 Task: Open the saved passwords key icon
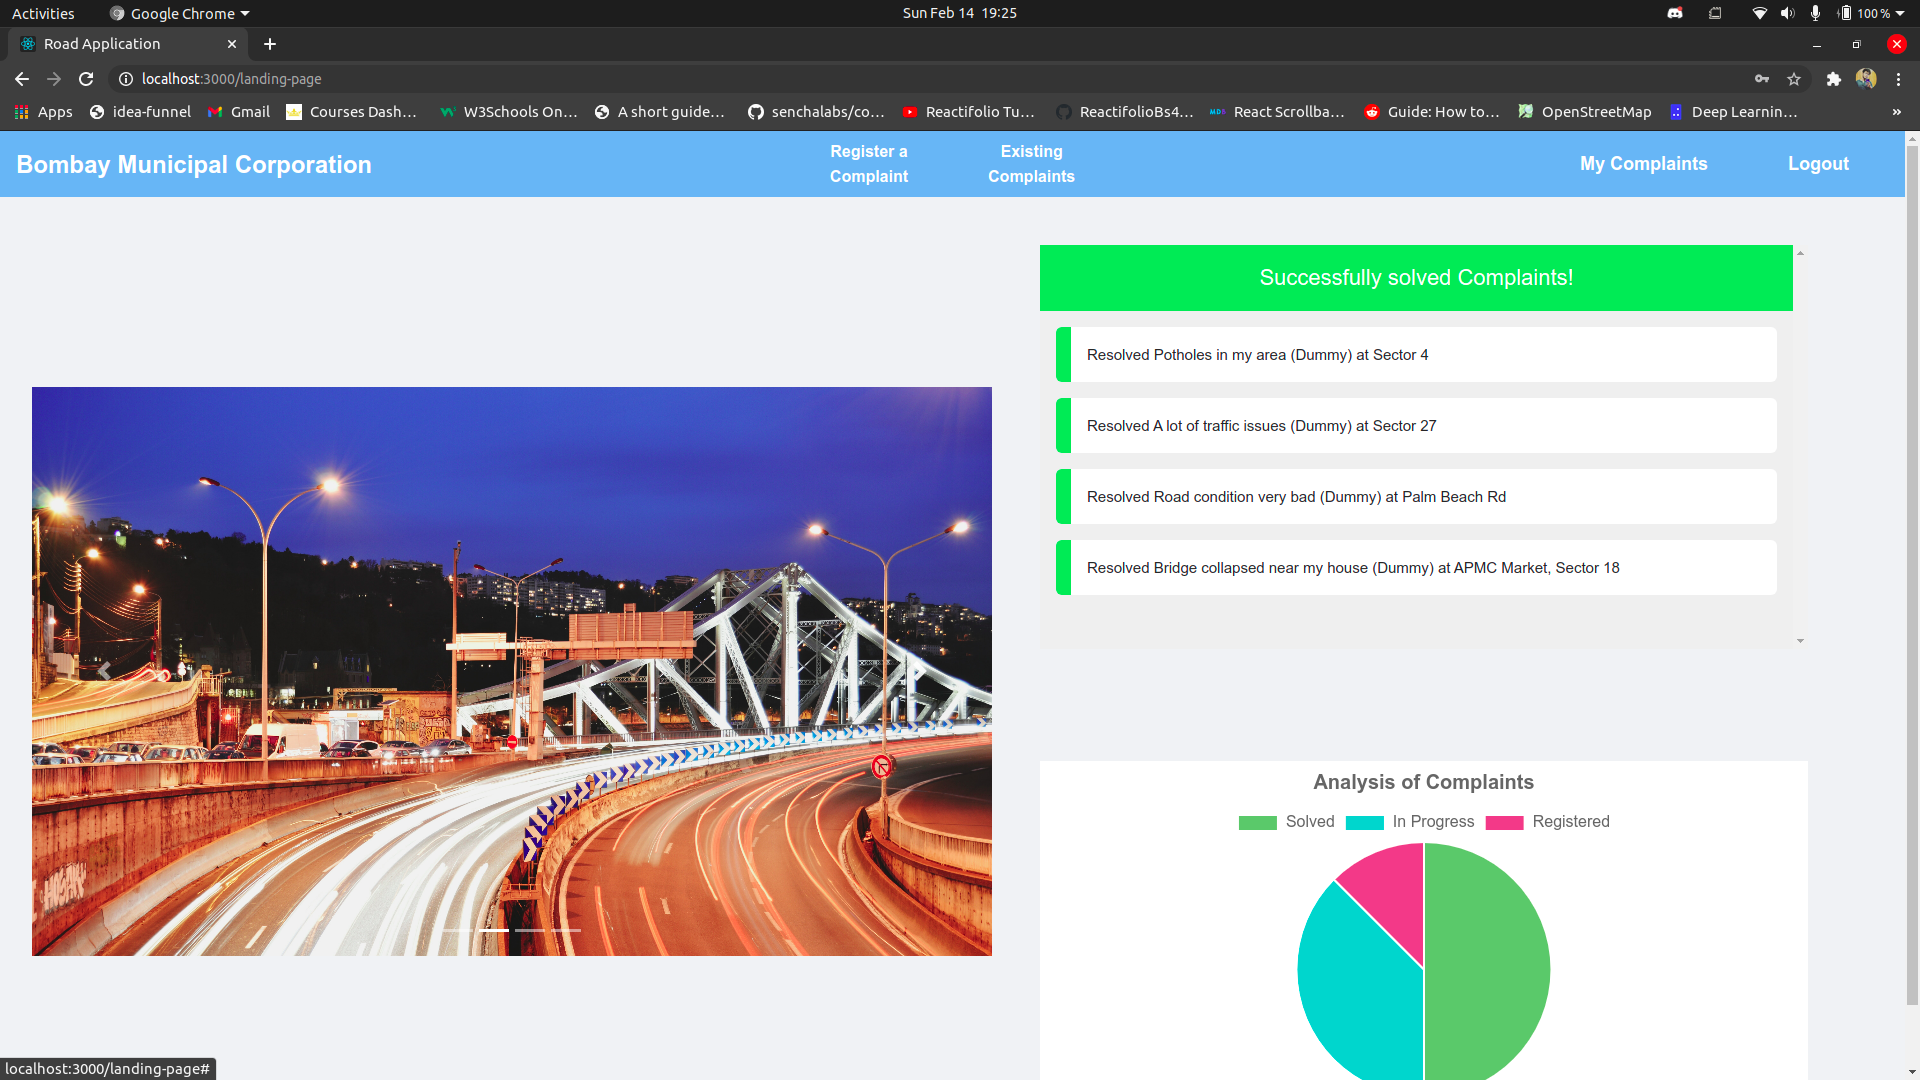[x=1762, y=79]
